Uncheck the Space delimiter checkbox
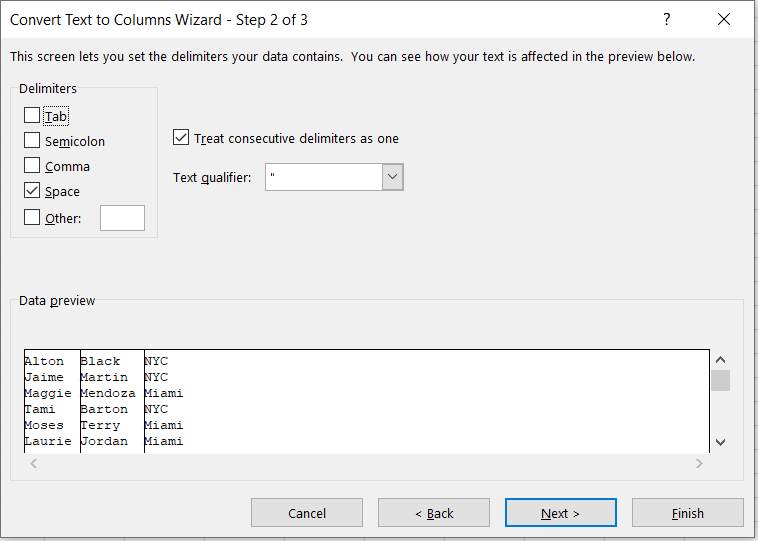 tap(32, 191)
